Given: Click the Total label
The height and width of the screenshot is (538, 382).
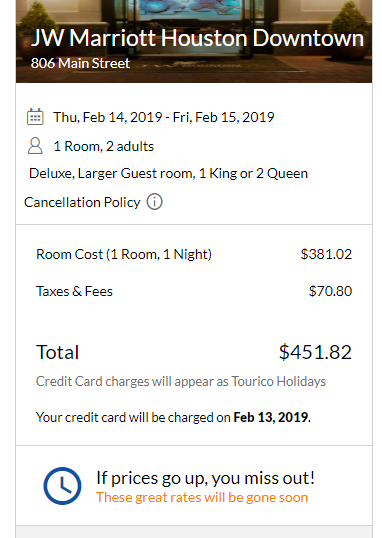Looking at the screenshot, I should 58,352.
